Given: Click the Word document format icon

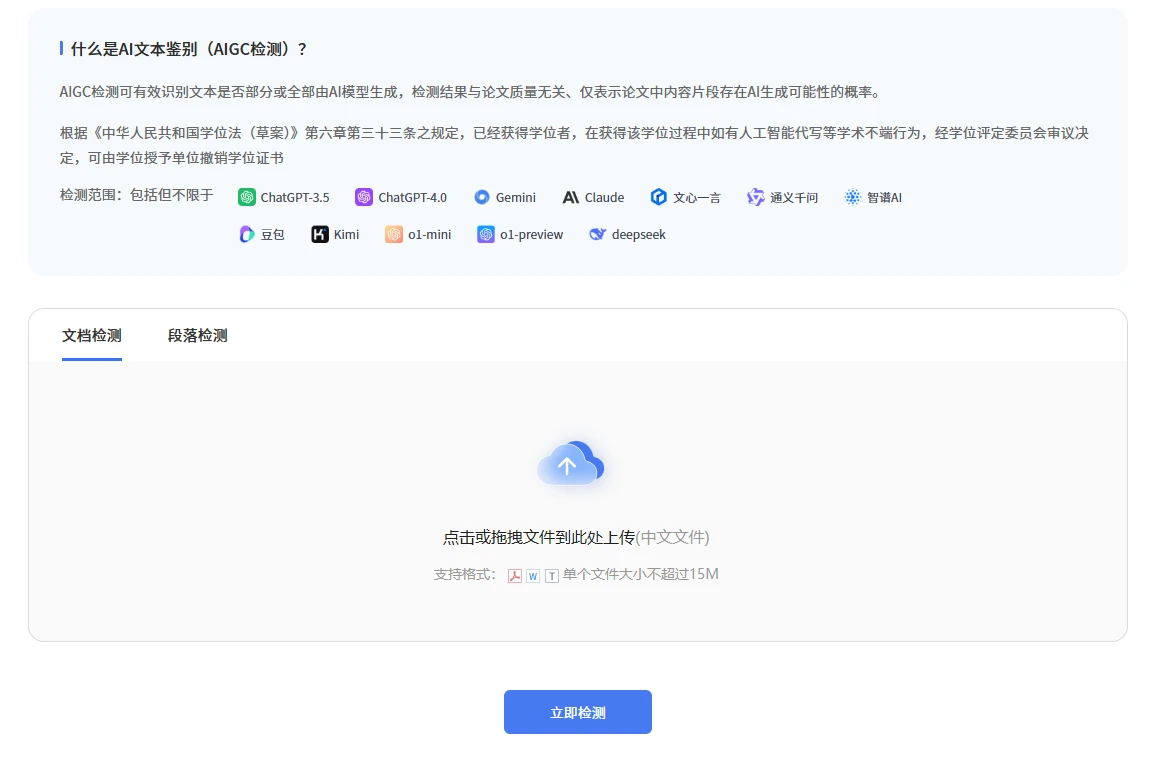Looking at the screenshot, I should pyautogui.click(x=533, y=575).
